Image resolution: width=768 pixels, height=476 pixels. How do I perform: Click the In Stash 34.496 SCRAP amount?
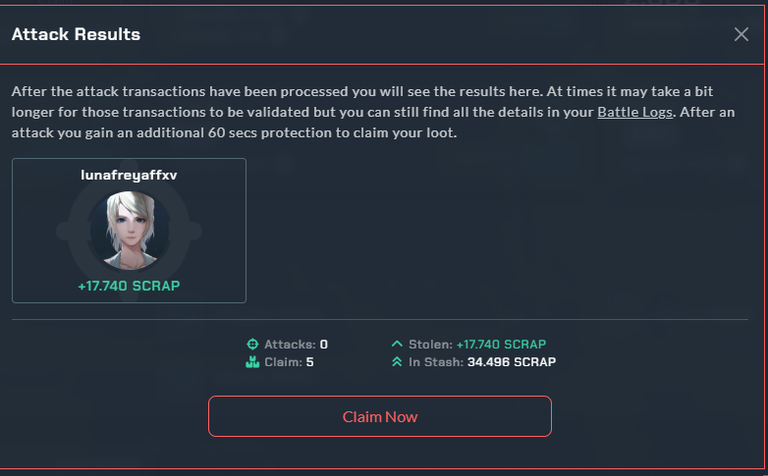tap(511, 362)
